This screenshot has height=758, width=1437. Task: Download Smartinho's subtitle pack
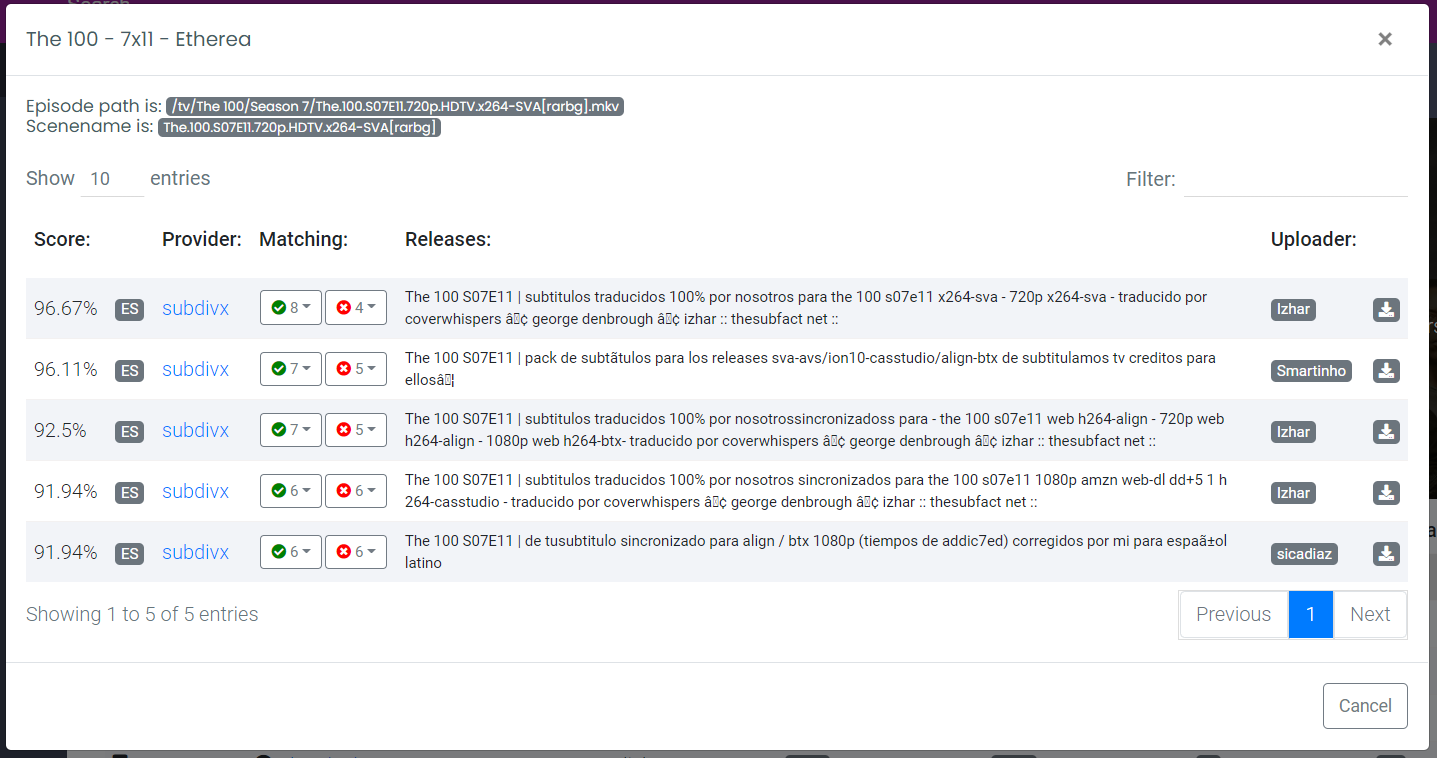[x=1386, y=371]
